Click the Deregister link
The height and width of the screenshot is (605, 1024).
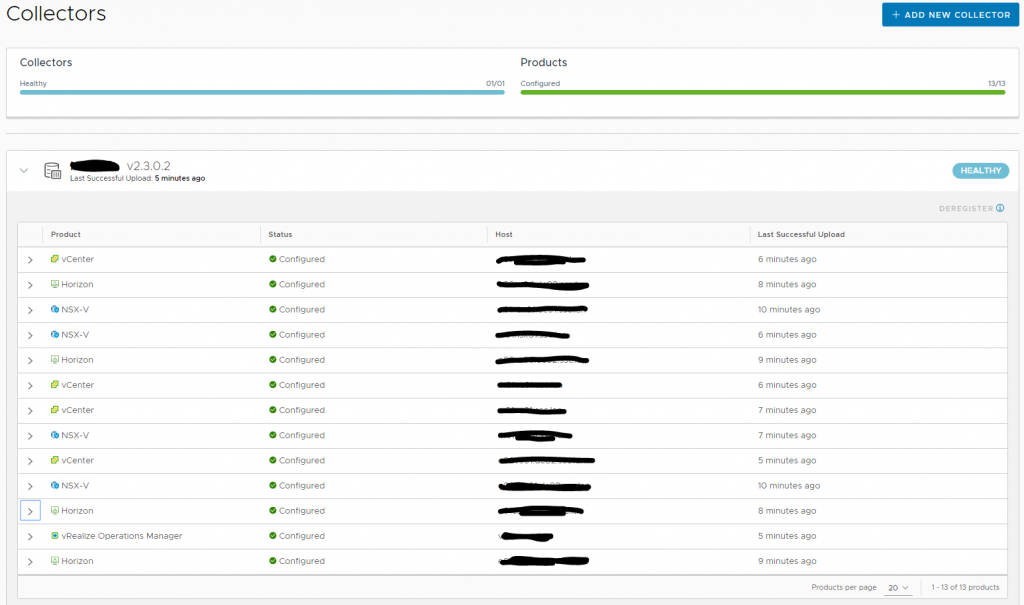click(966, 208)
